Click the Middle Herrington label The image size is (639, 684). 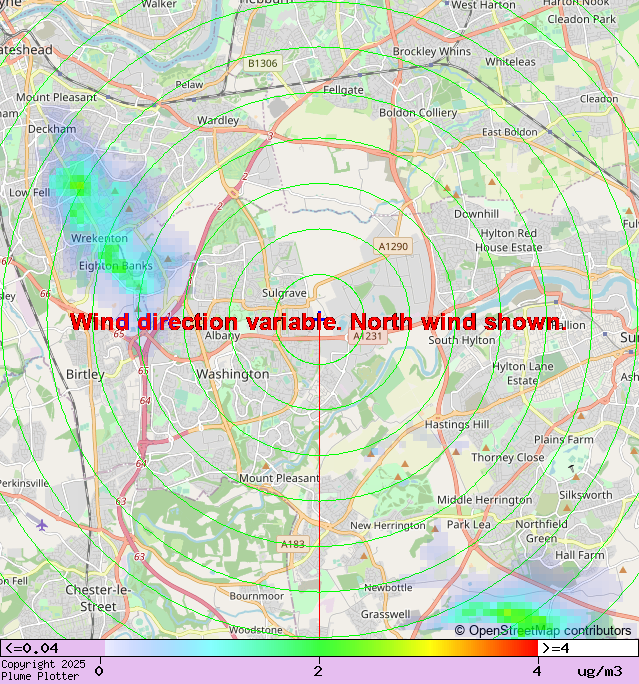coord(485,500)
